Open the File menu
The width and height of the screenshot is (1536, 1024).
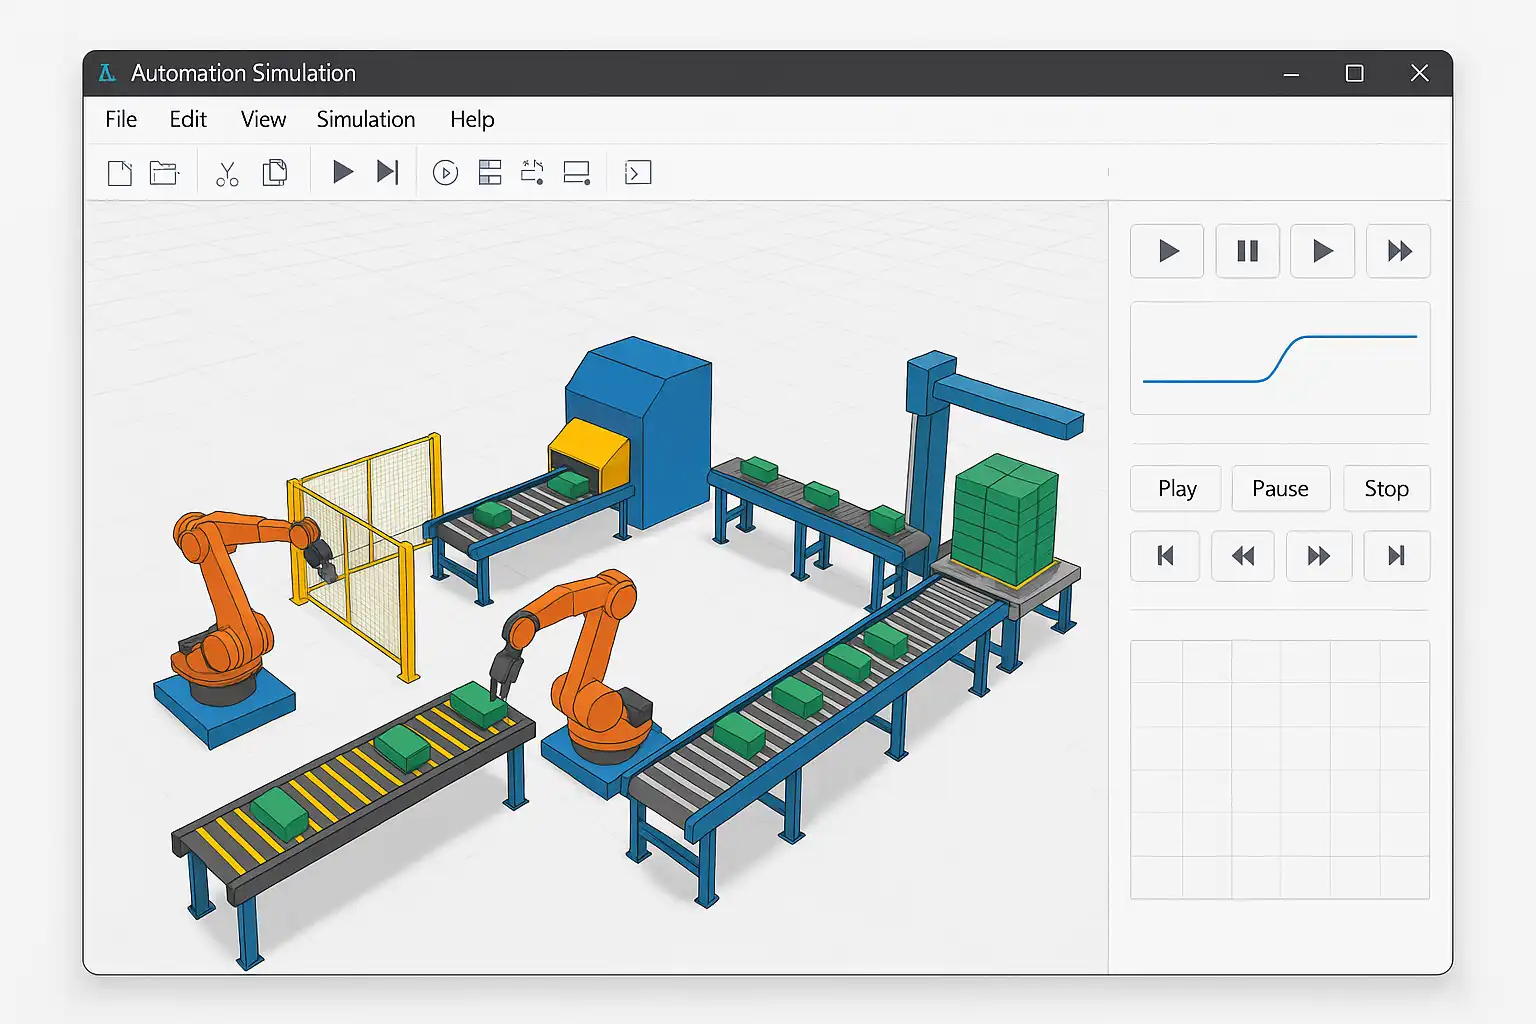121,119
